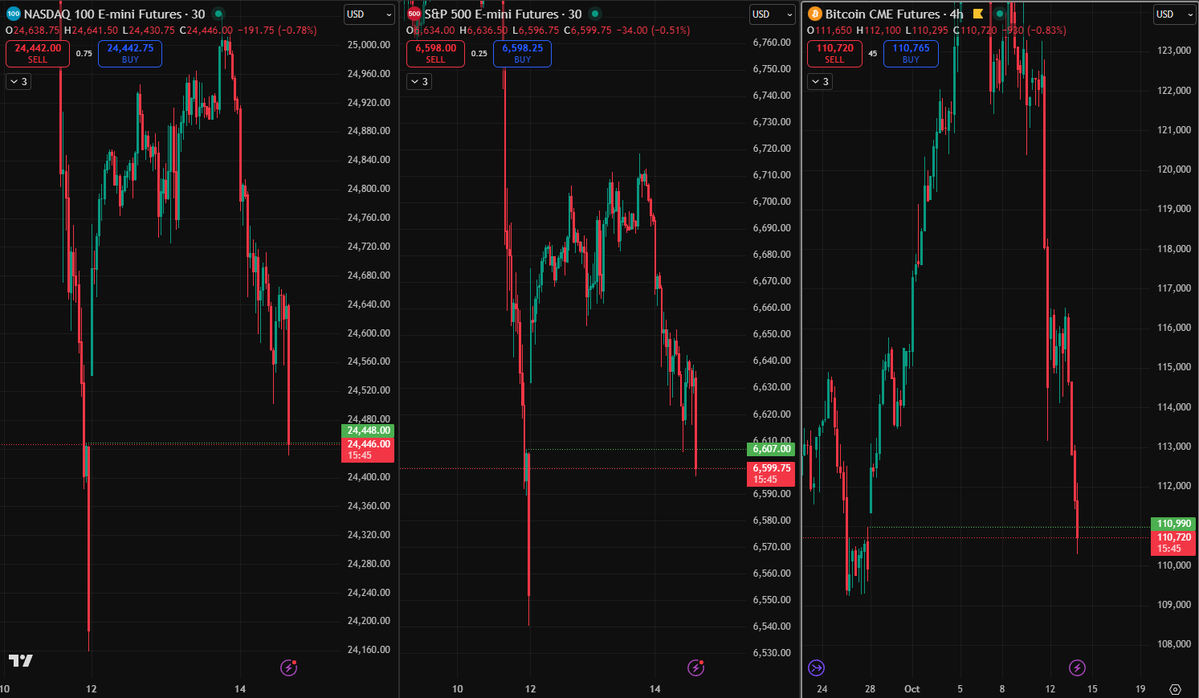Click green 110,990 price label on Bitcoin scale
Image resolution: width=1199 pixels, height=698 pixels.
tap(1174, 524)
